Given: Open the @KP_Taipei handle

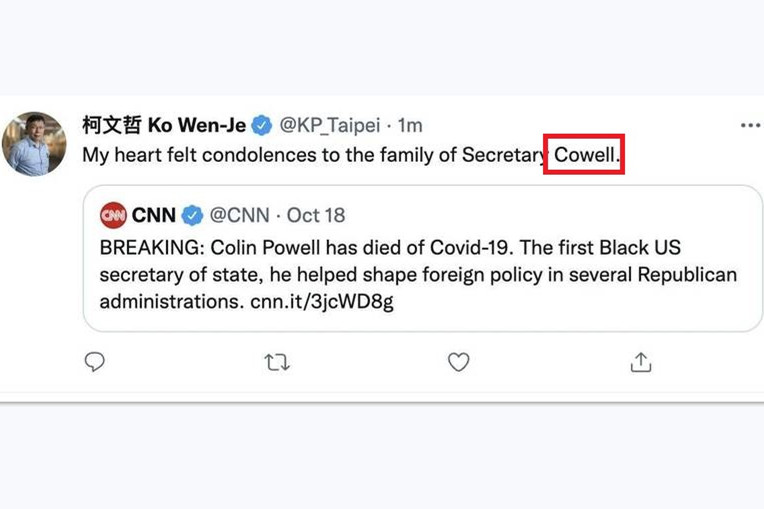Looking at the screenshot, I should pos(329,126).
